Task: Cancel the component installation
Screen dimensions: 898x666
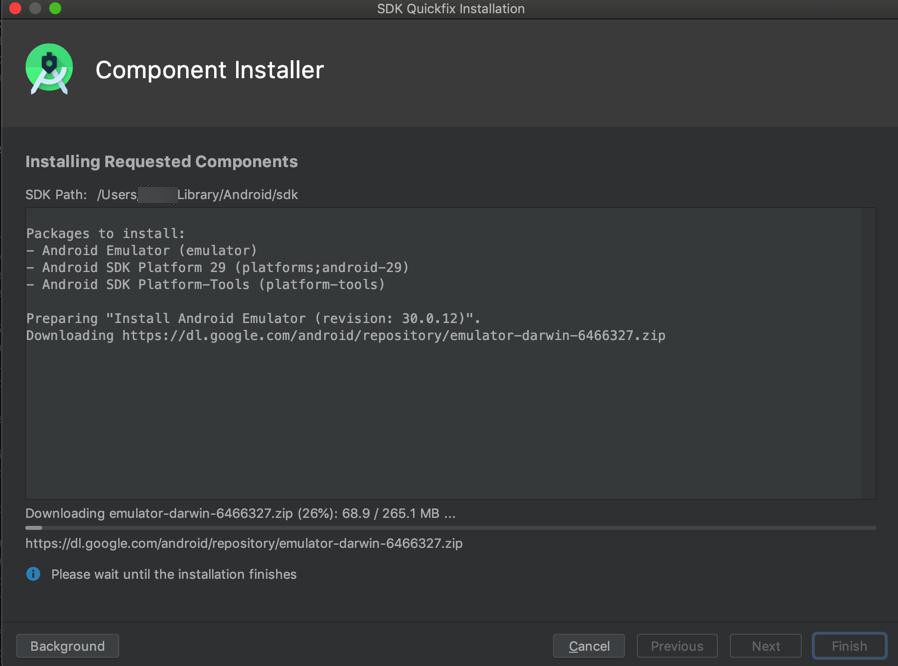Action: pyautogui.click(x=589, y=646)
